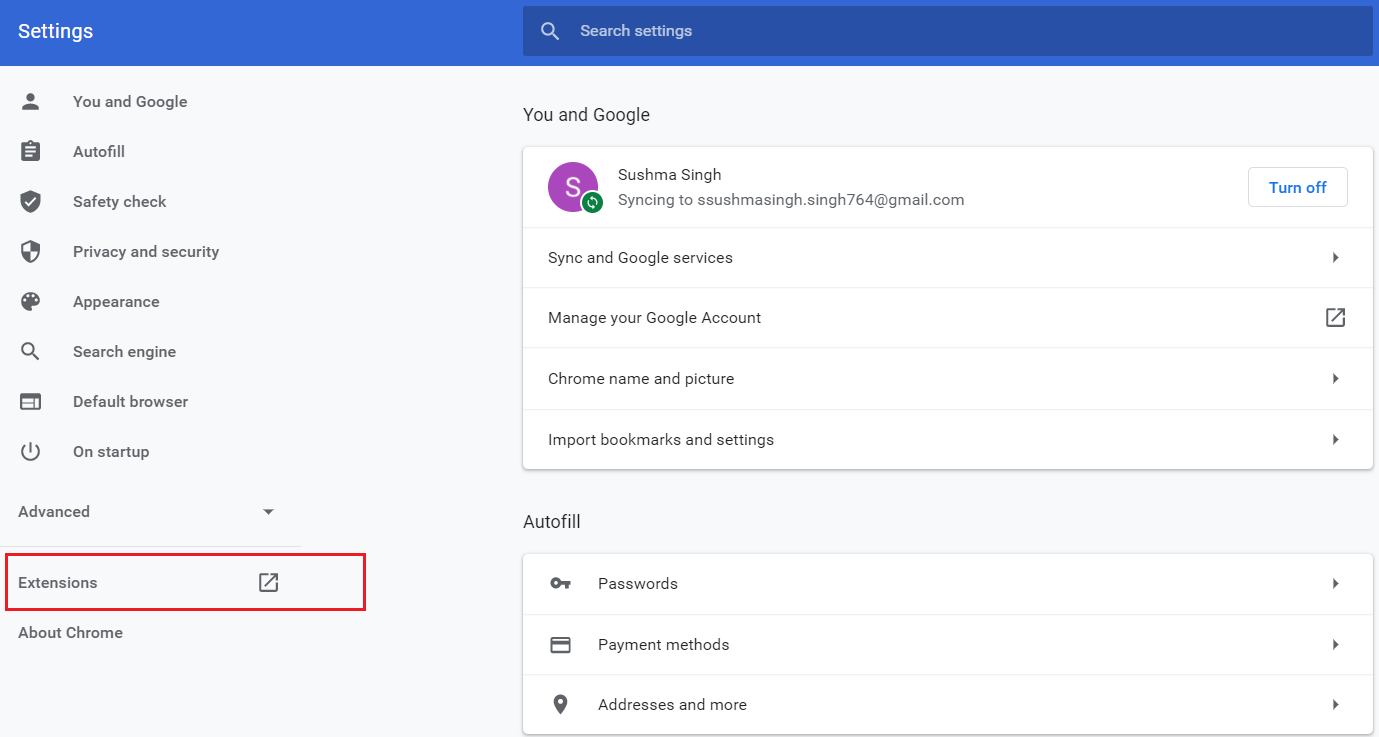
Task: Click the Sushma Singh account name
Action: (x=669, y=174)
